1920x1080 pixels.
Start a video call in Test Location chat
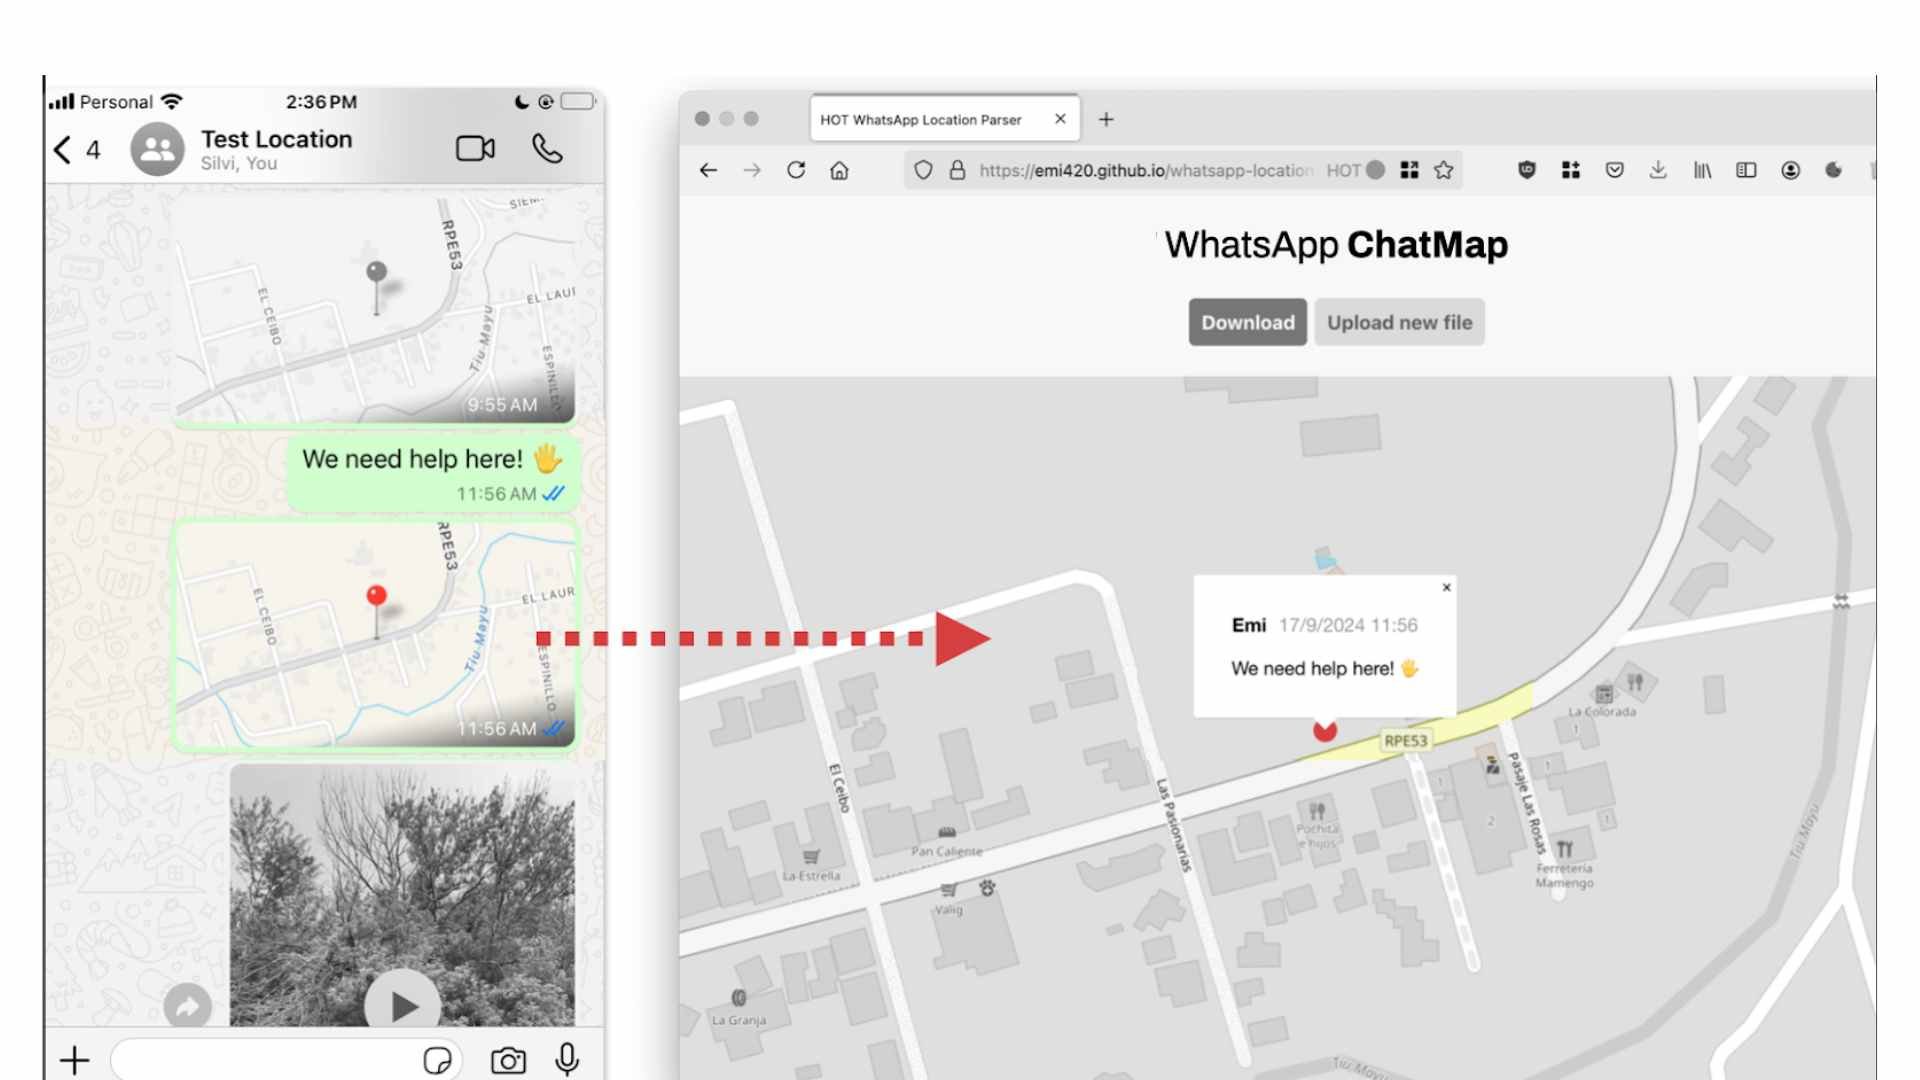click(476, 147)
